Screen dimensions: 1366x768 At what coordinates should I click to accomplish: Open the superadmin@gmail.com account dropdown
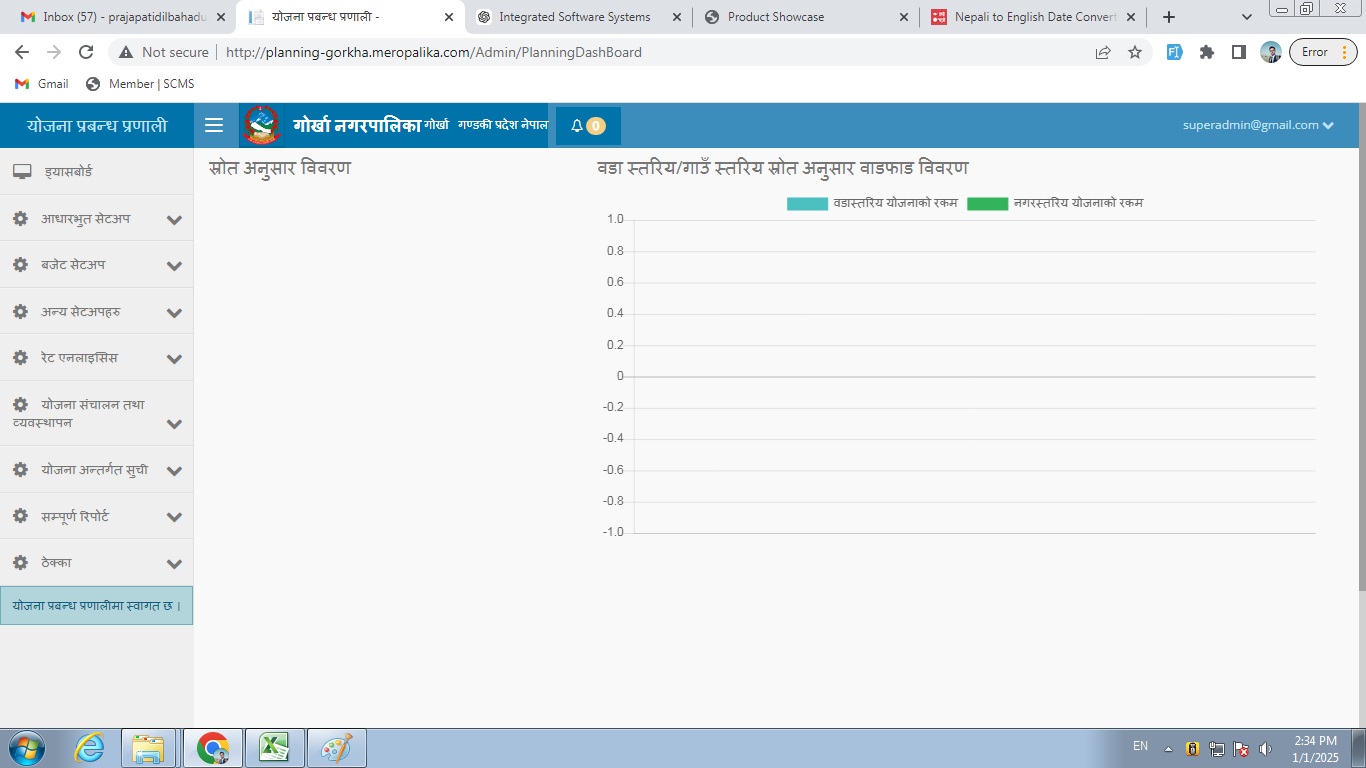point(1257,125)
